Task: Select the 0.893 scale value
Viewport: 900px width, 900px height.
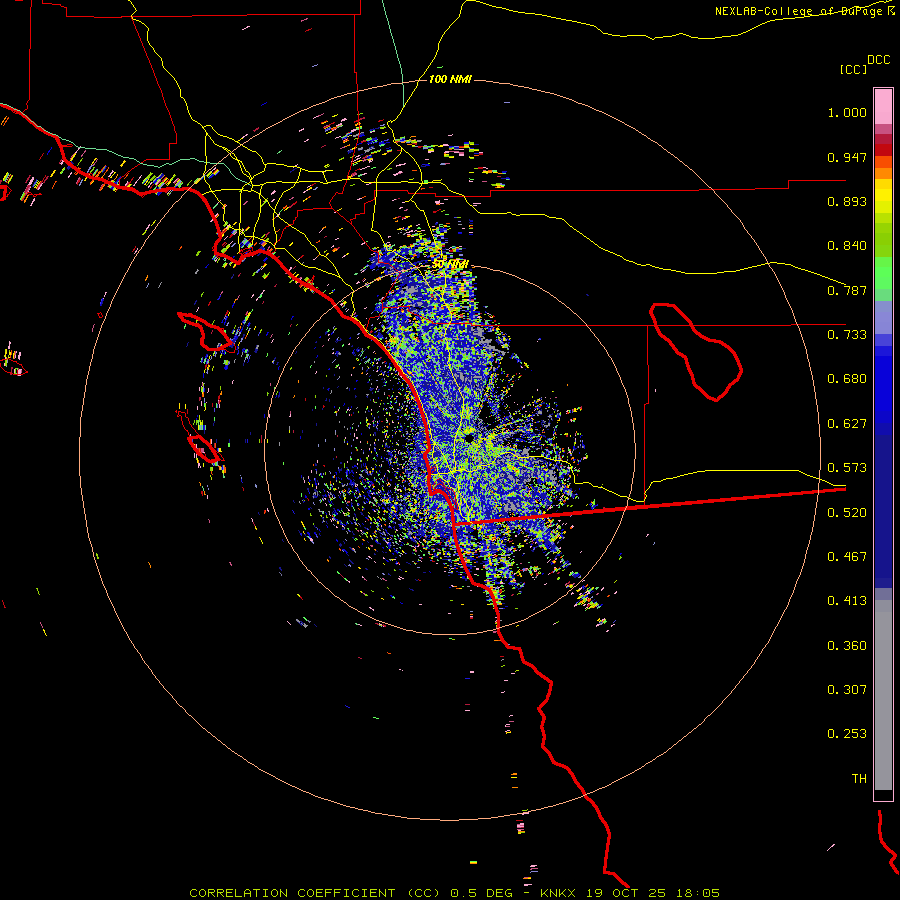Action: click(x=847, y=201)
